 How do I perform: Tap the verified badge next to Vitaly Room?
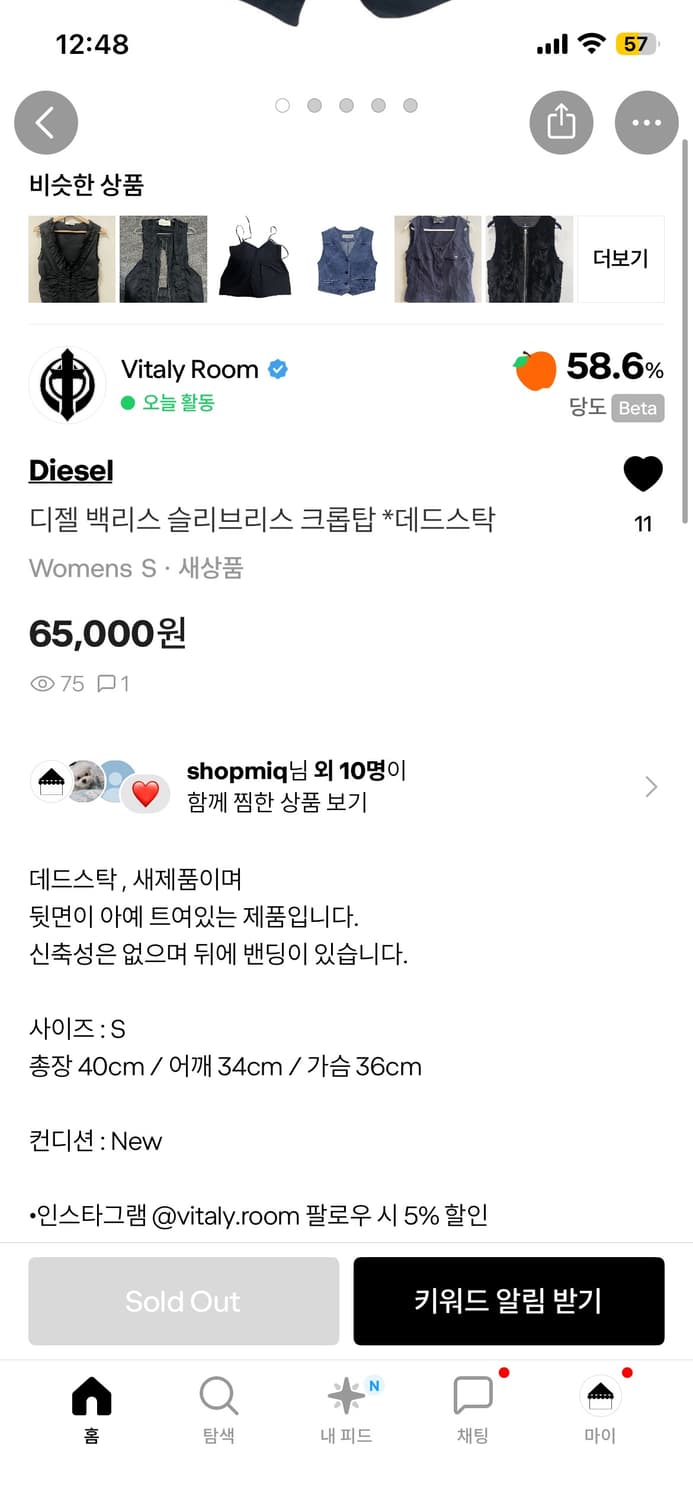(277, 369)
